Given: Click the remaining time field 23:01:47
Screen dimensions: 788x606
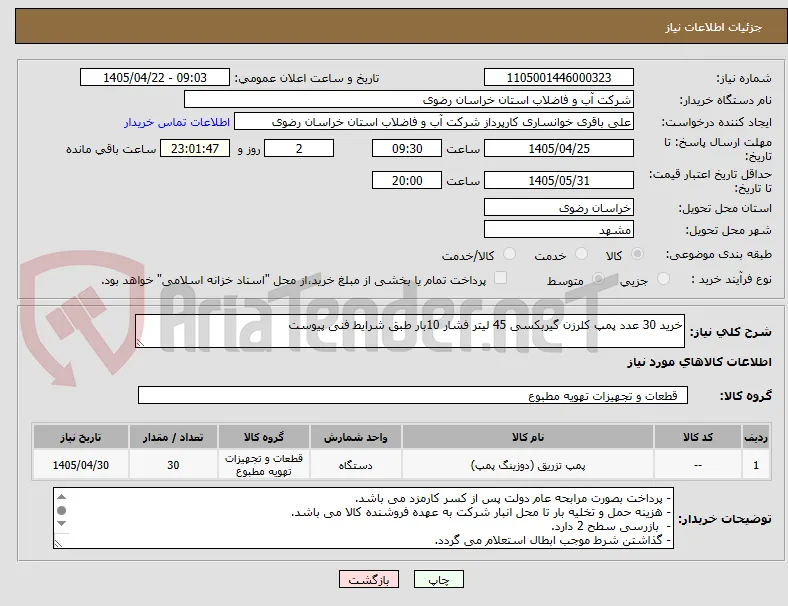Looking at the screenshot, I should [195, 148].
